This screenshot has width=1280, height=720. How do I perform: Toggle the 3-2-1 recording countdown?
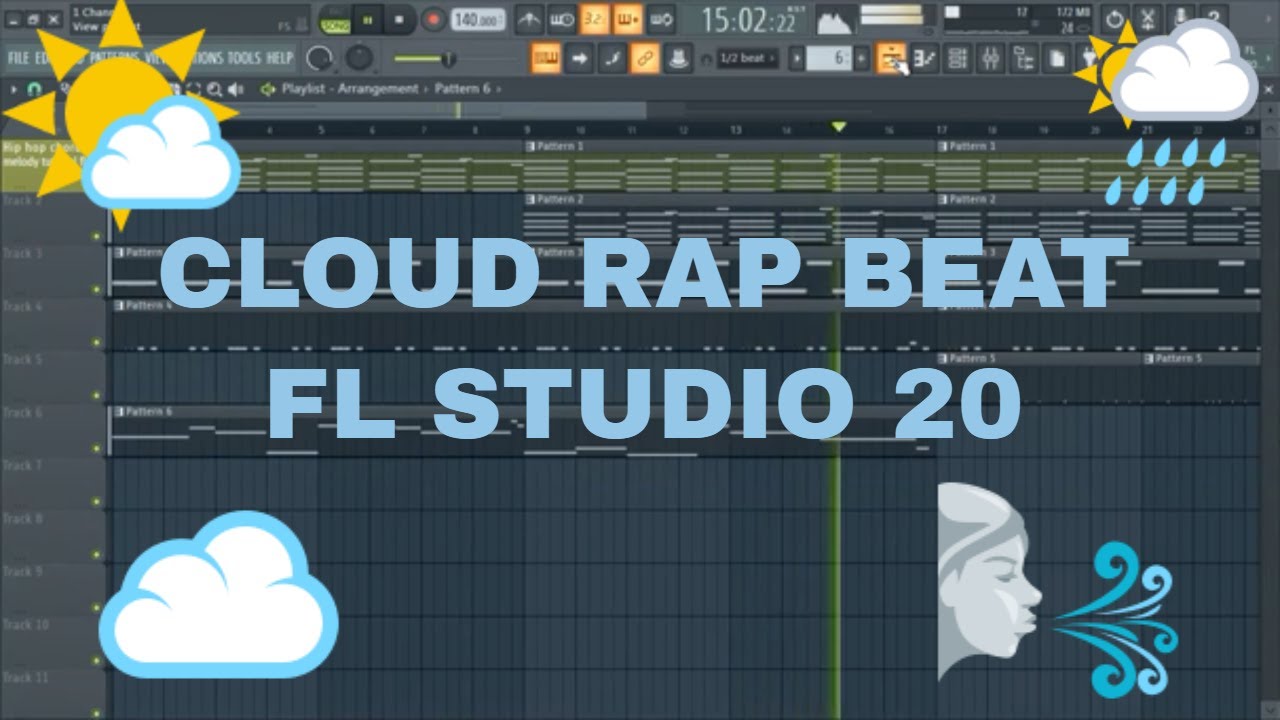tap(594, 18)
